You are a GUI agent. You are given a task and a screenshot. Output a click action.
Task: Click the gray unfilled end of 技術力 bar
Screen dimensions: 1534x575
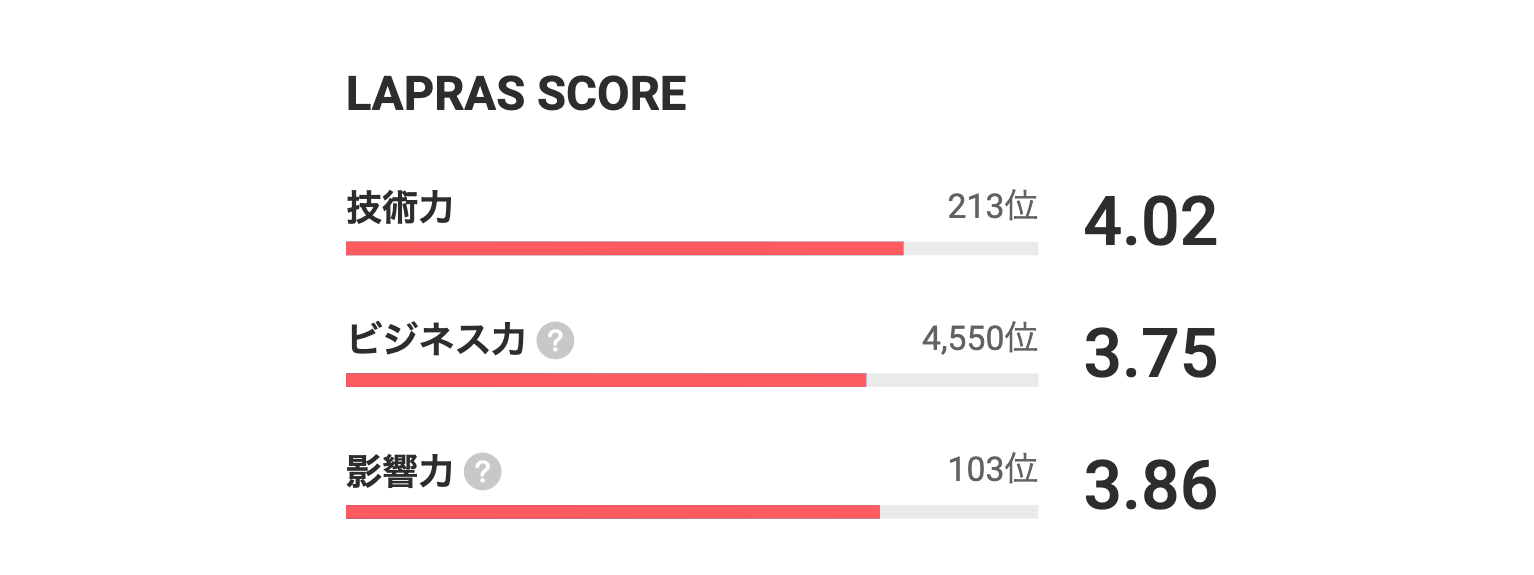tap(971, 248)
